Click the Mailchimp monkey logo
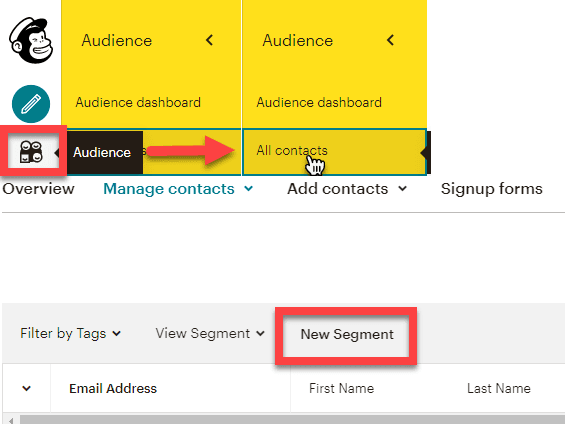The height and width of the screenshot is (424, 565). 31,40
